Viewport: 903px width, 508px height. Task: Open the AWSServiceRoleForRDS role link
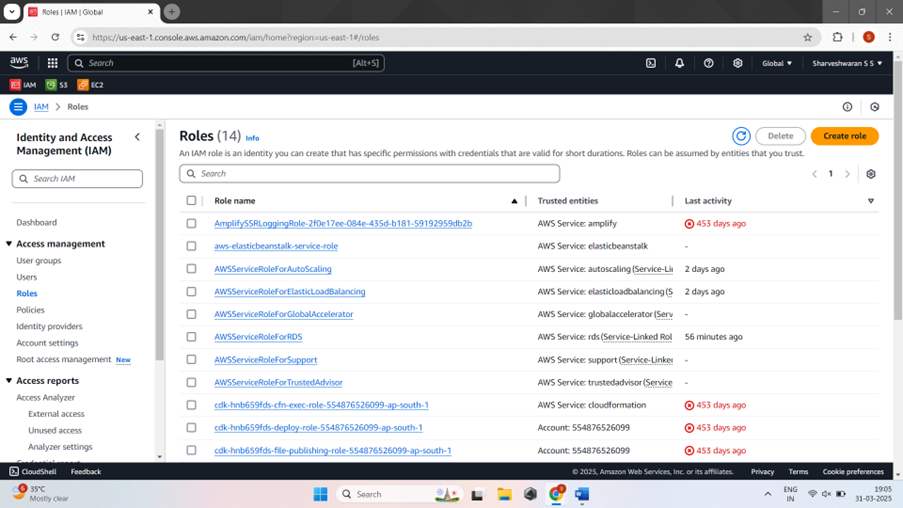coord(258,337)
